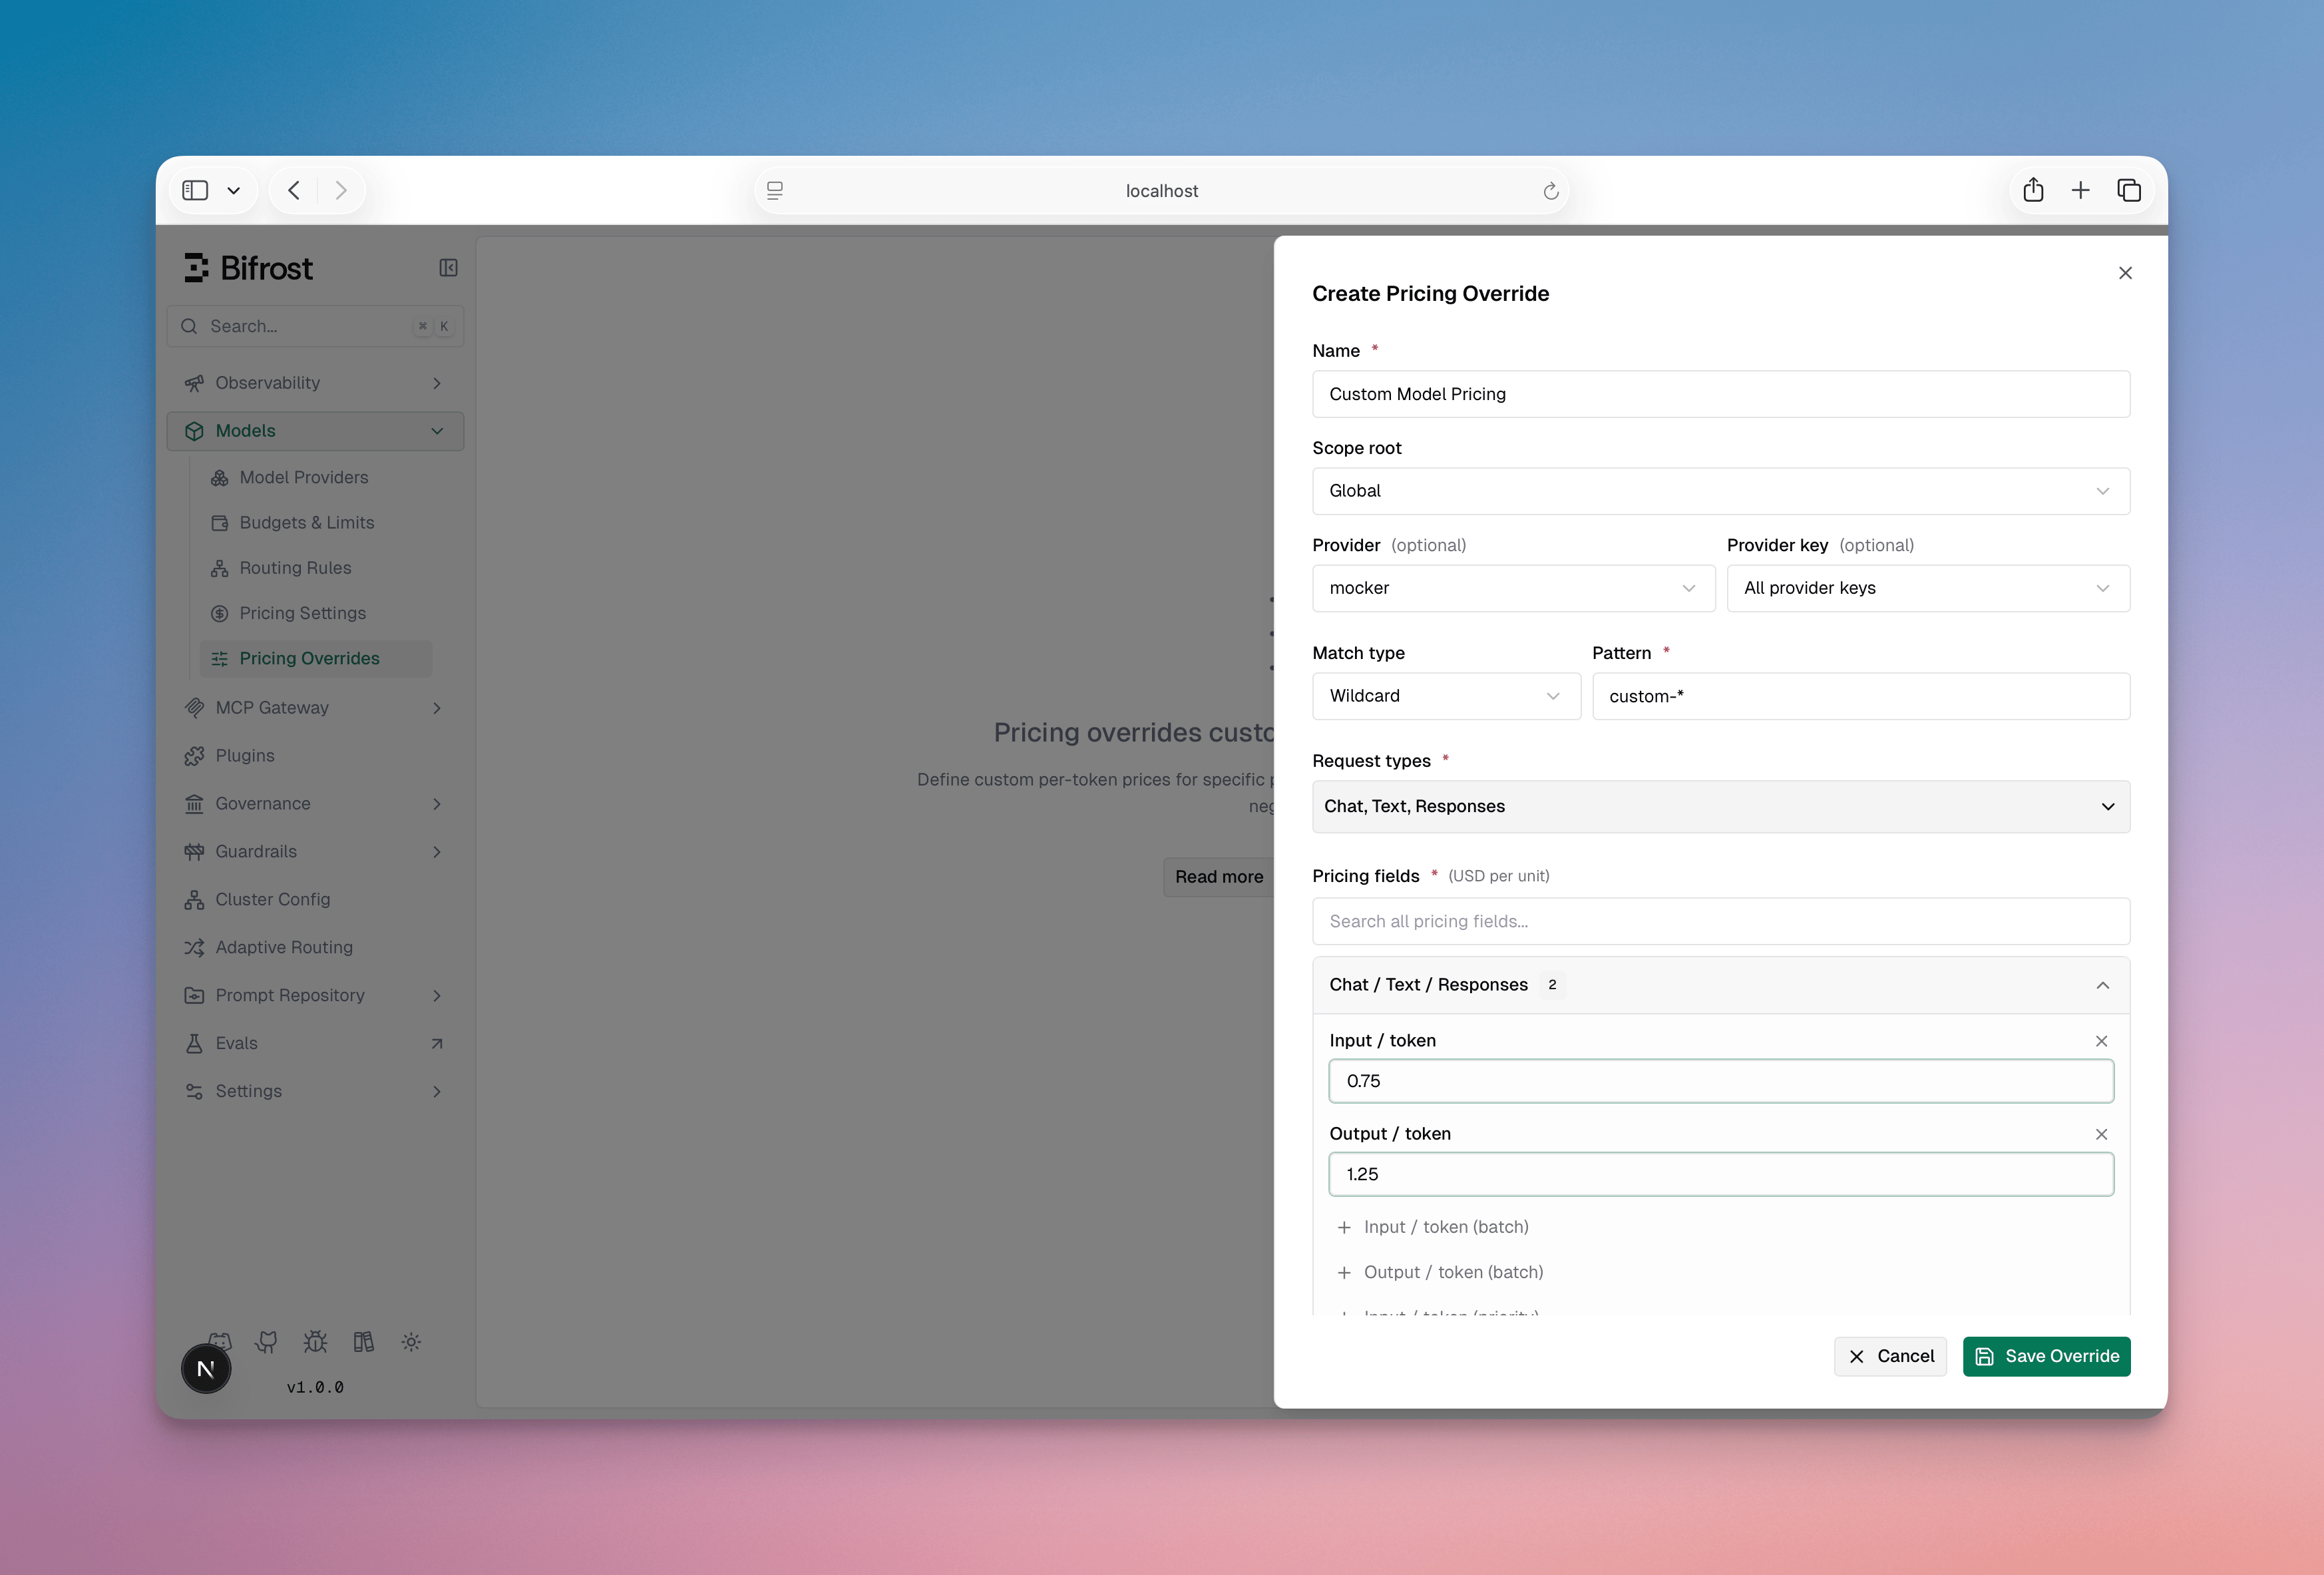The image size is (2324, 1575).
Task: Expand the Guardrails menu
Action: [315, 852]
